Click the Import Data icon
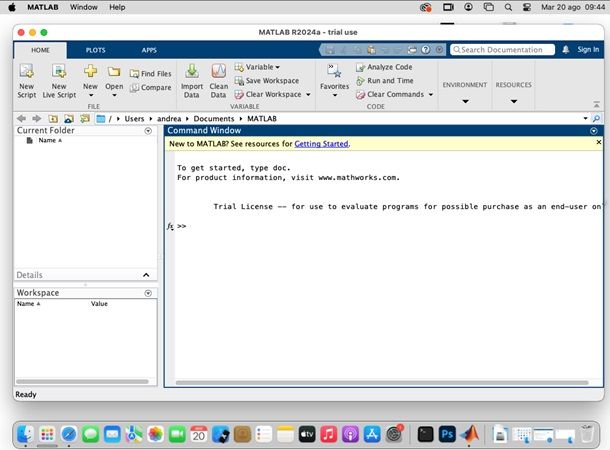 click(x=191, y=71)
